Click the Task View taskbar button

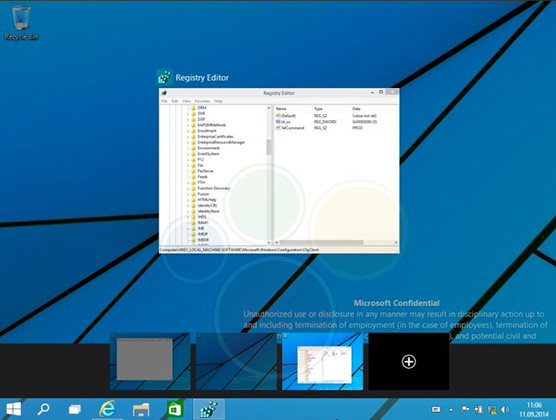pos(74,409)
